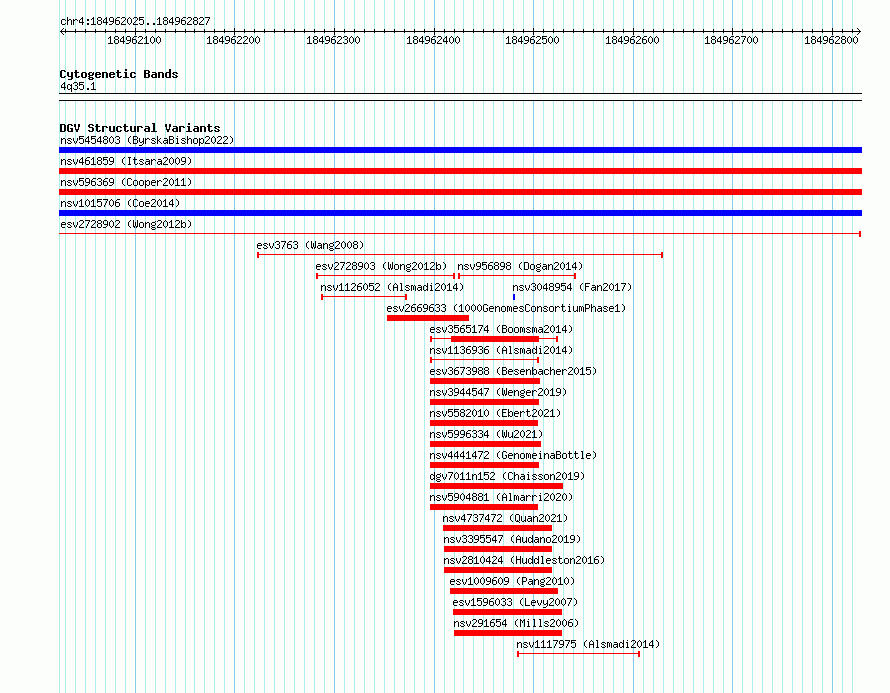This screenshot has height=693, width=890.
Task: Select the esv3763 variant span line
Action: point(460,255)
